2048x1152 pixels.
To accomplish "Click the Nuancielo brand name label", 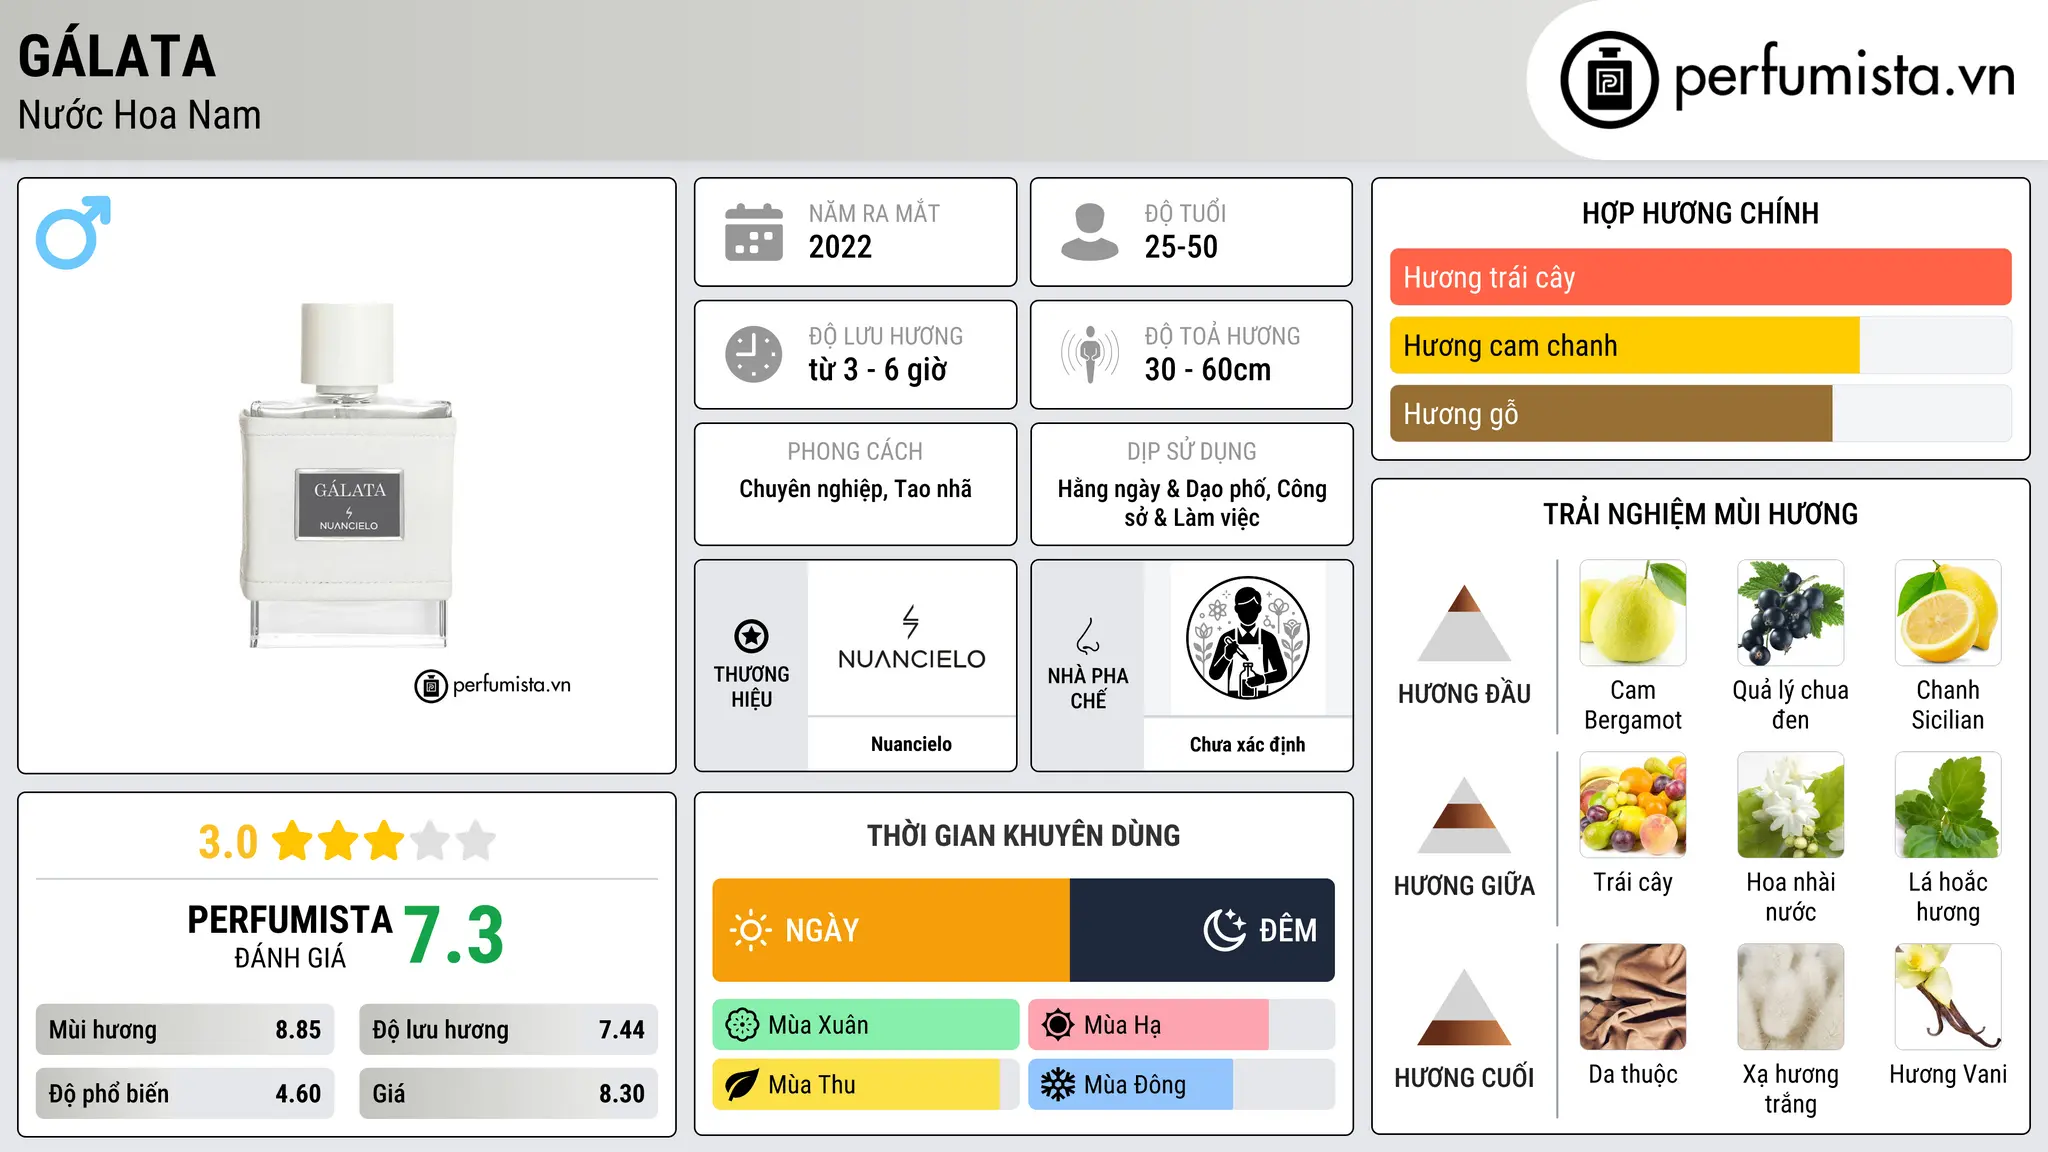I will (911, 744).
